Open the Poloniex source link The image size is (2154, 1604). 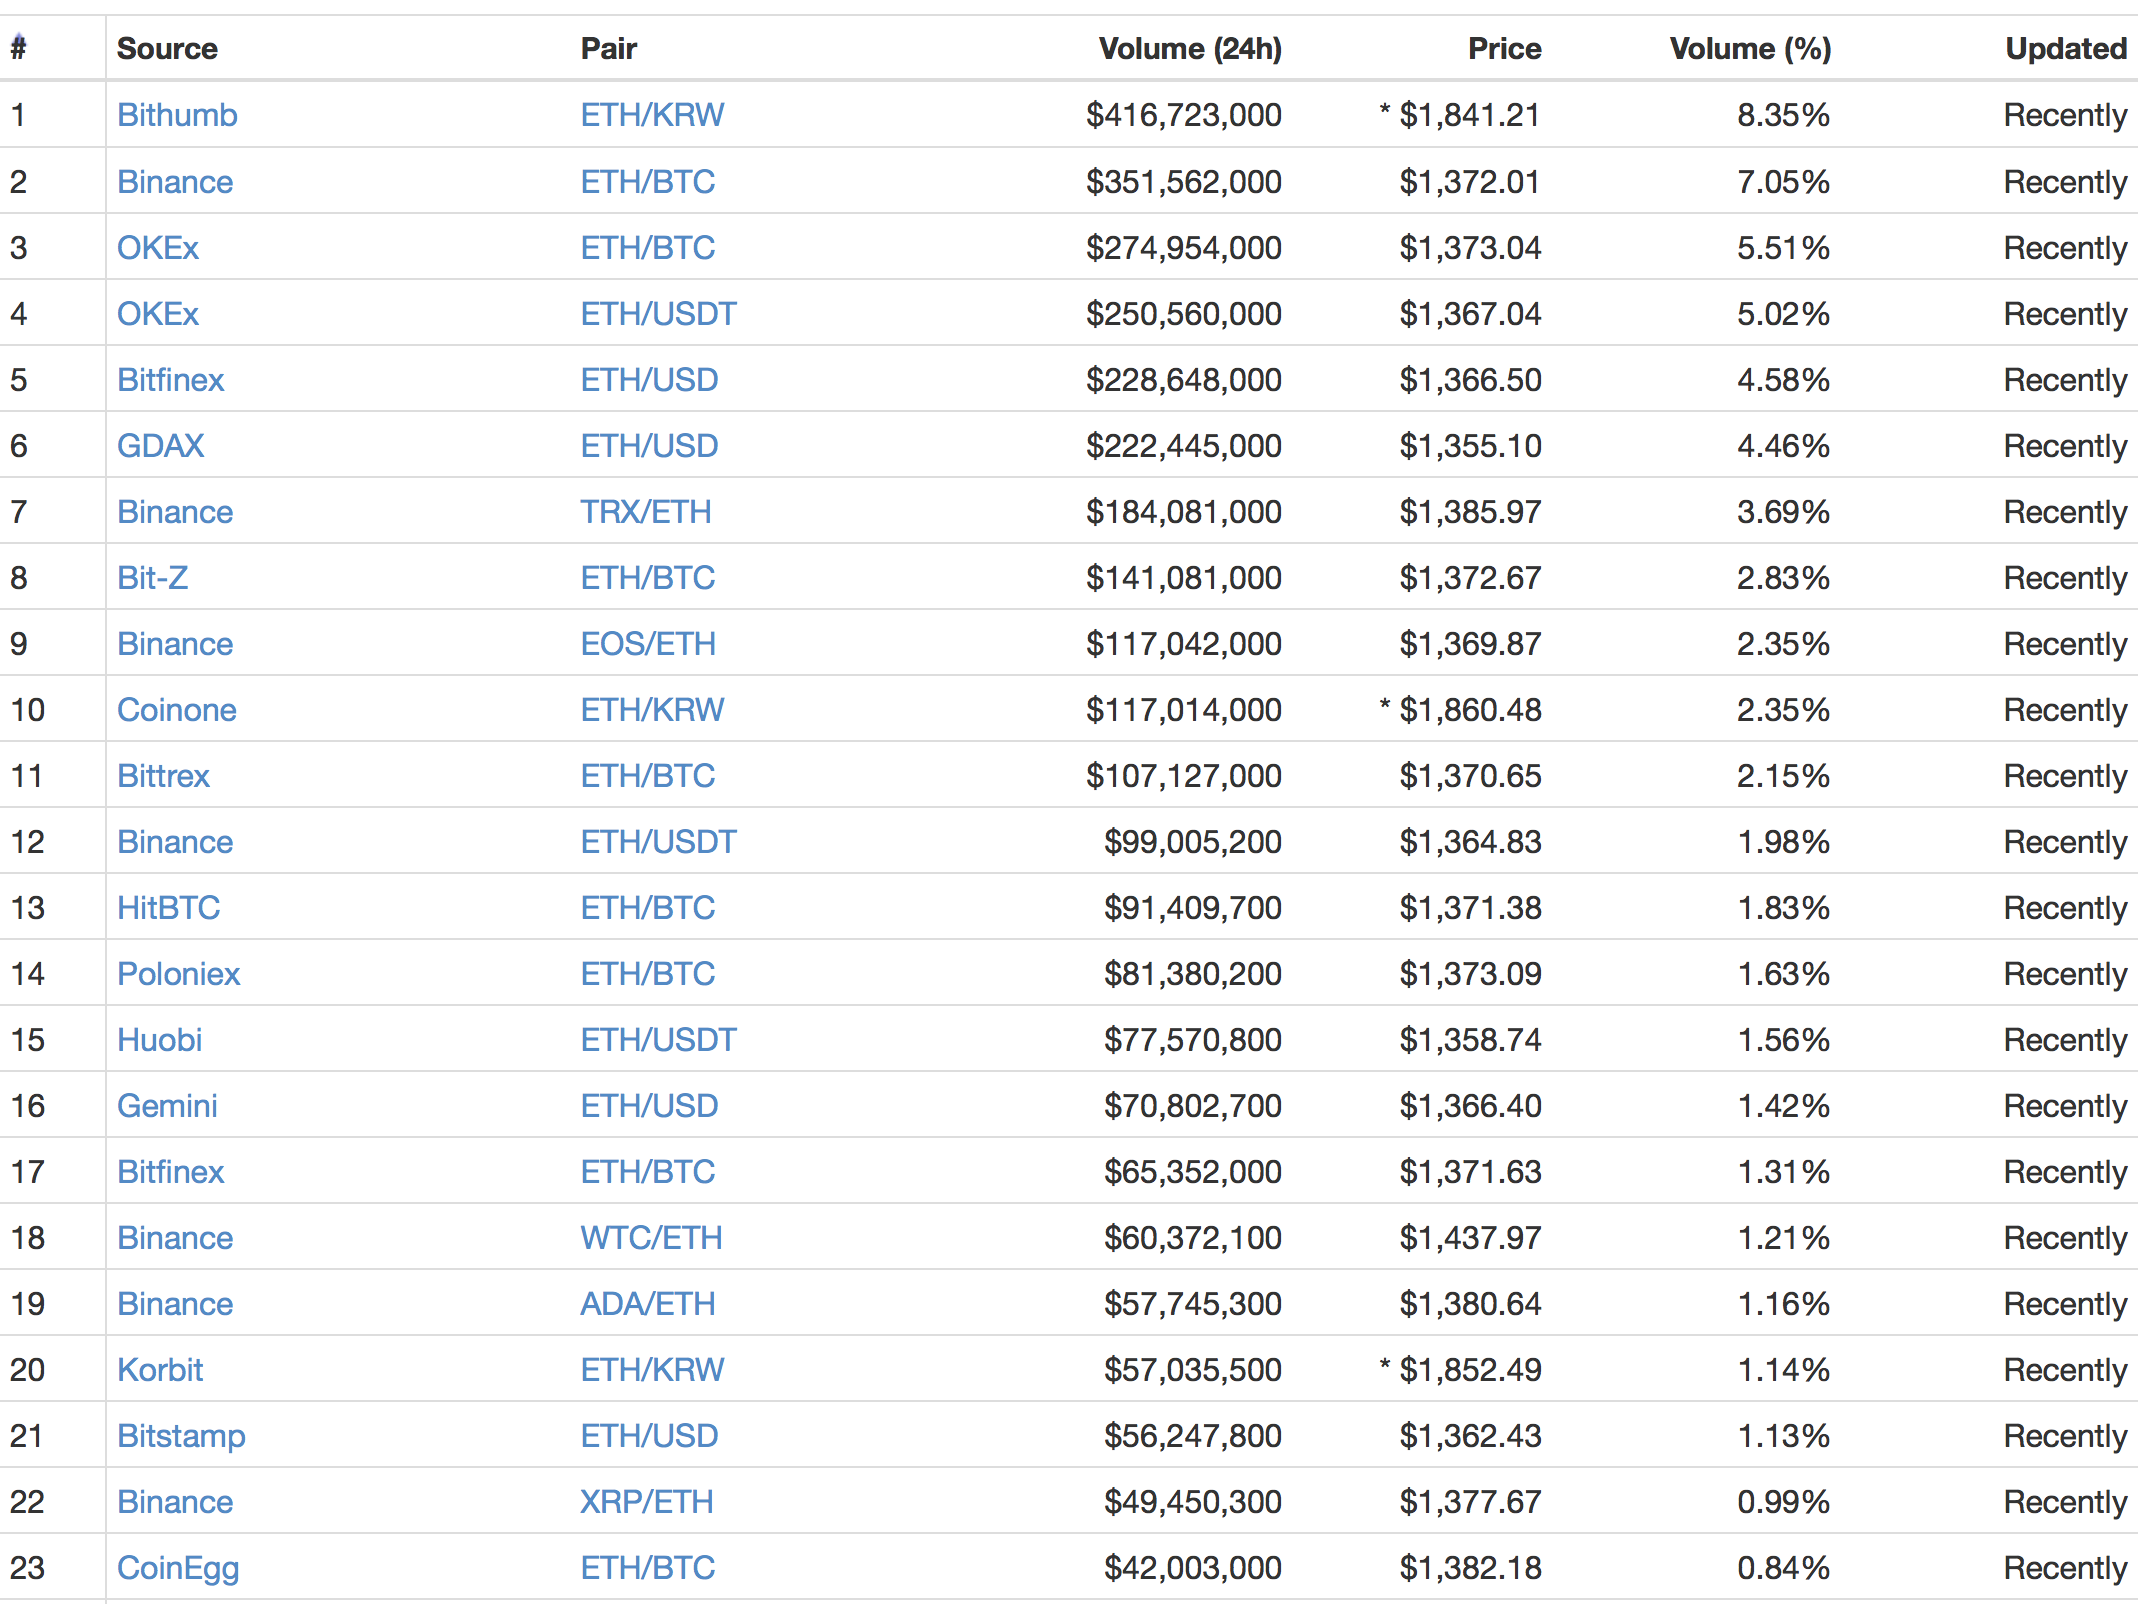coord(179,974)
